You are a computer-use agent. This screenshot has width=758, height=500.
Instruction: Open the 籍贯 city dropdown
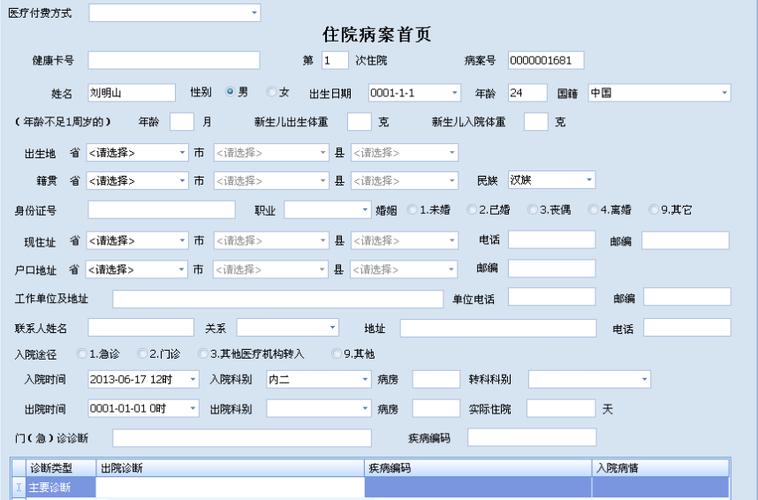tap(322, 181)
